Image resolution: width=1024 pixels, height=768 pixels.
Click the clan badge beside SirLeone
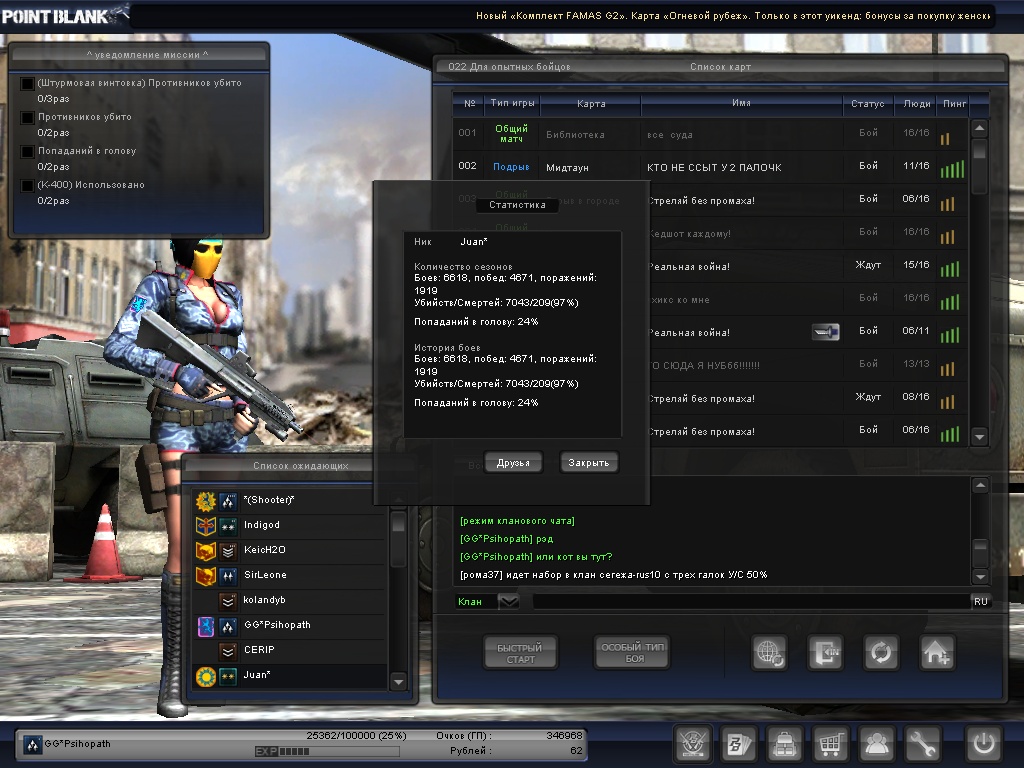pyautogui.click(x=206, y=576)
